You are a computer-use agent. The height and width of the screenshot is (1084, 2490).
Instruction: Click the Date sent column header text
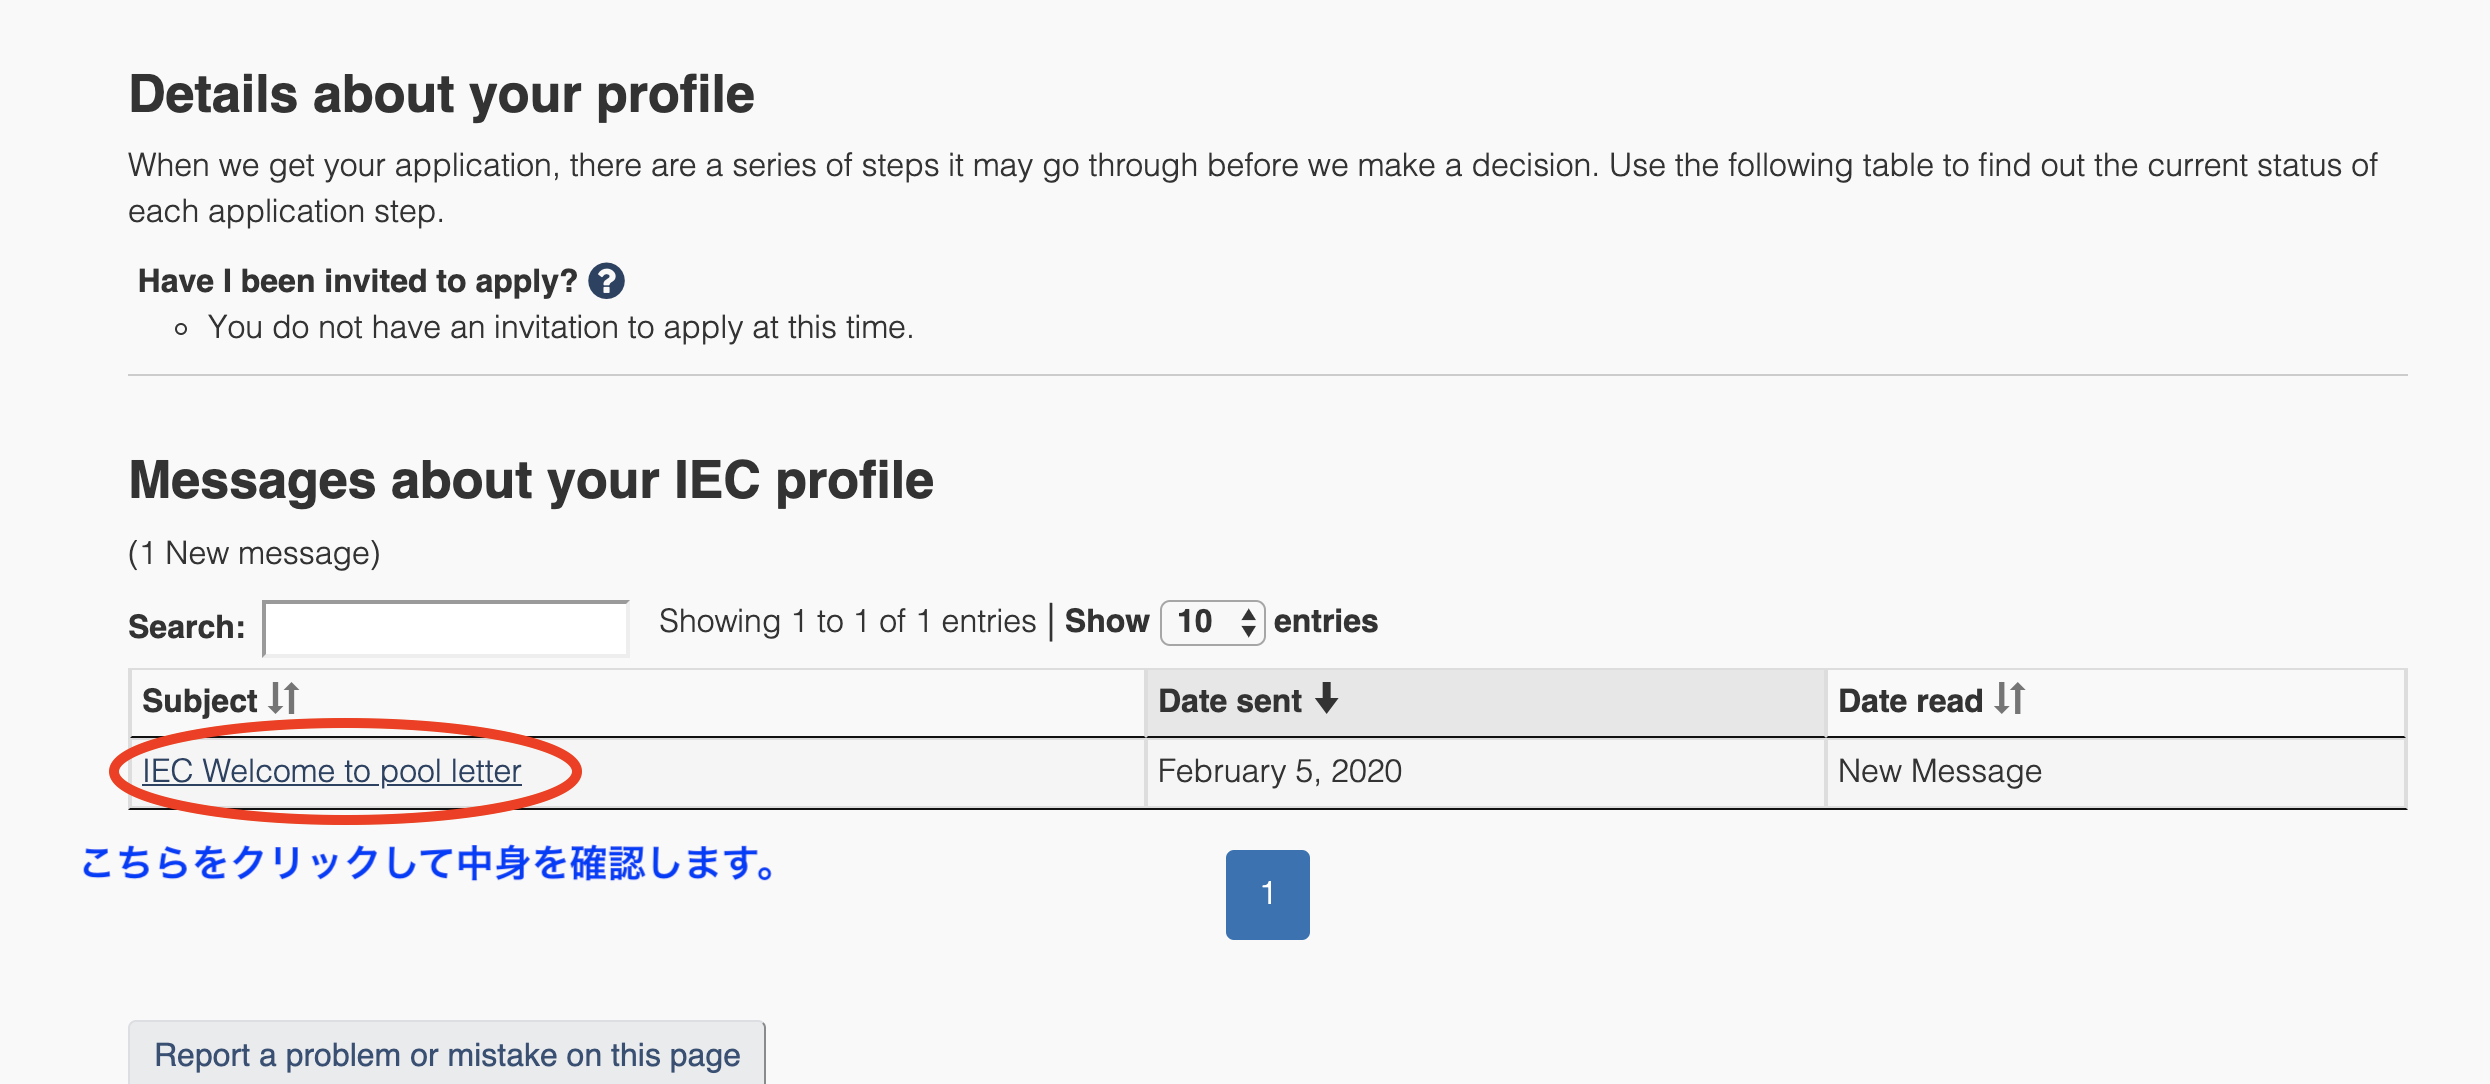pyautogui.click(x=1230, y=701)
